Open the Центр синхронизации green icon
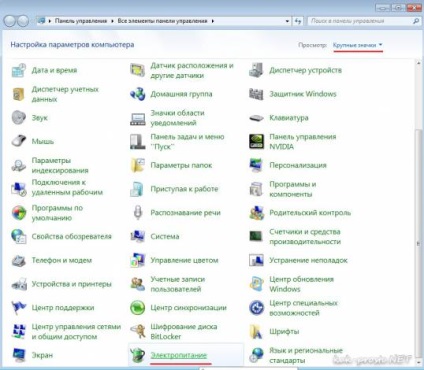Image resolution: width=424 pixels, height=370 pixels. coord(137,308)
